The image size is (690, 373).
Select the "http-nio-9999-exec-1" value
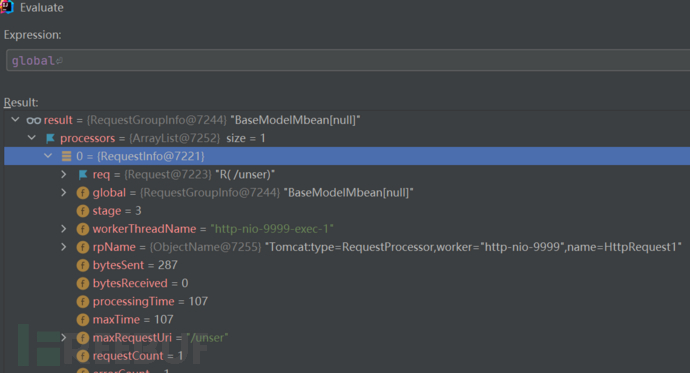[272, 229]
